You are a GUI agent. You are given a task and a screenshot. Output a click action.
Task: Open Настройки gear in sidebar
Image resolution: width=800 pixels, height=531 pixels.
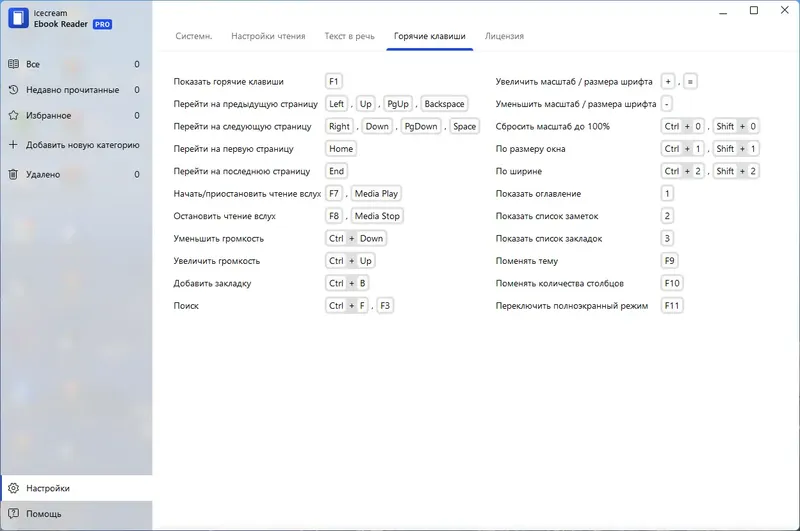coord(76,488)
